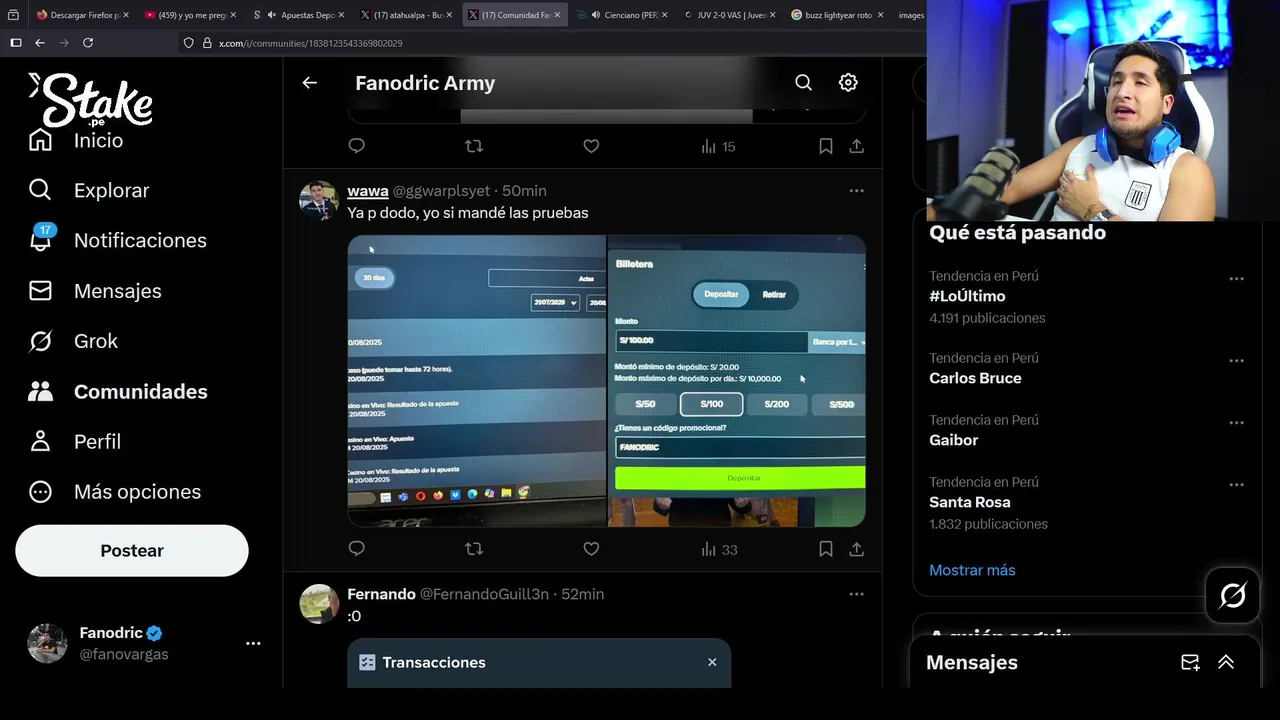
Task: Reload the page in browser toolbar
Action: pyautogui.click(x=88, y=43)
